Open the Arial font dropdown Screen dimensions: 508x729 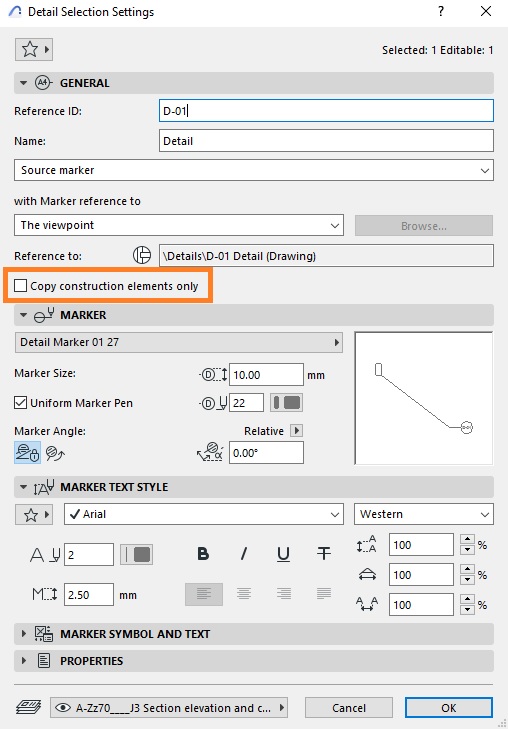coord(204,514)
